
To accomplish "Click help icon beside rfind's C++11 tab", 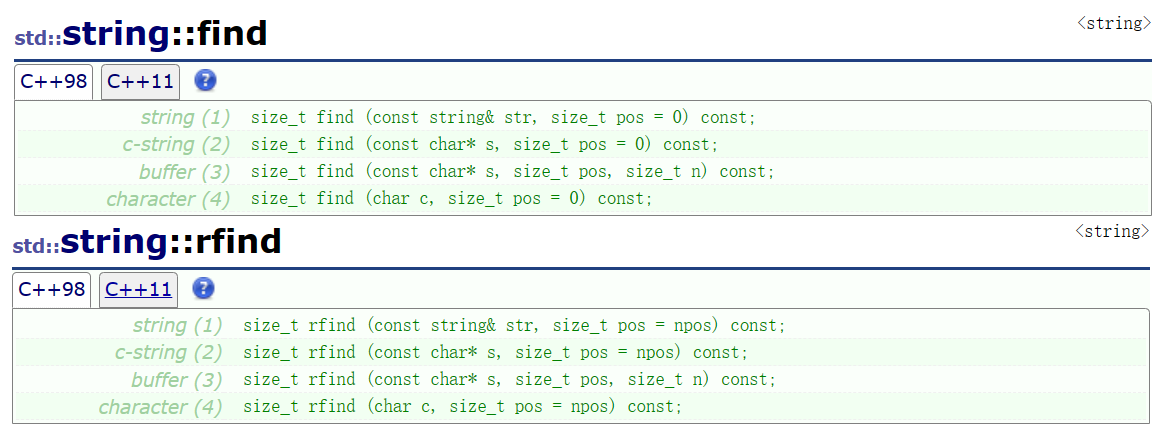I will pyautogui.click(x=203, y=289).
